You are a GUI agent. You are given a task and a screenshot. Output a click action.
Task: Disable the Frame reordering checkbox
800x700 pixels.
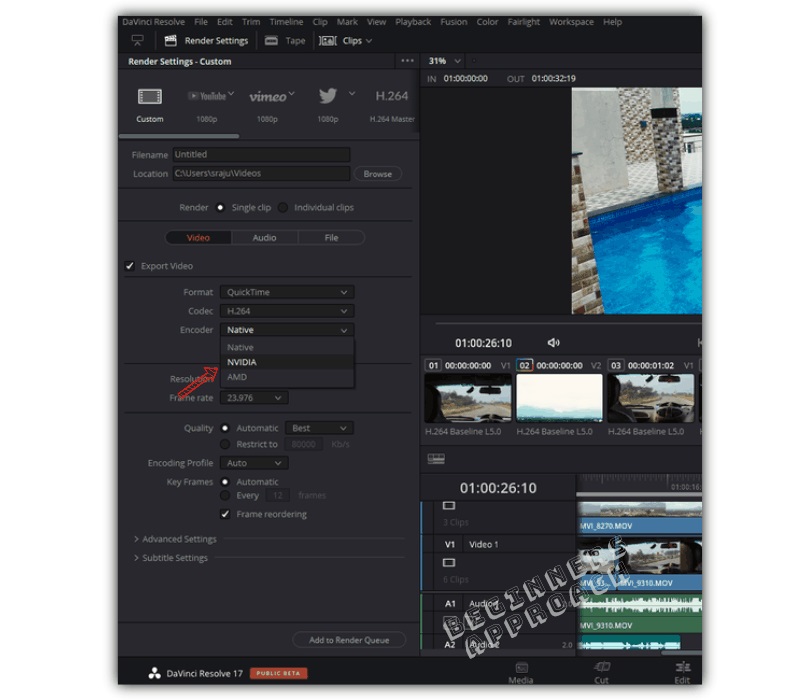(x=223, y=514)
